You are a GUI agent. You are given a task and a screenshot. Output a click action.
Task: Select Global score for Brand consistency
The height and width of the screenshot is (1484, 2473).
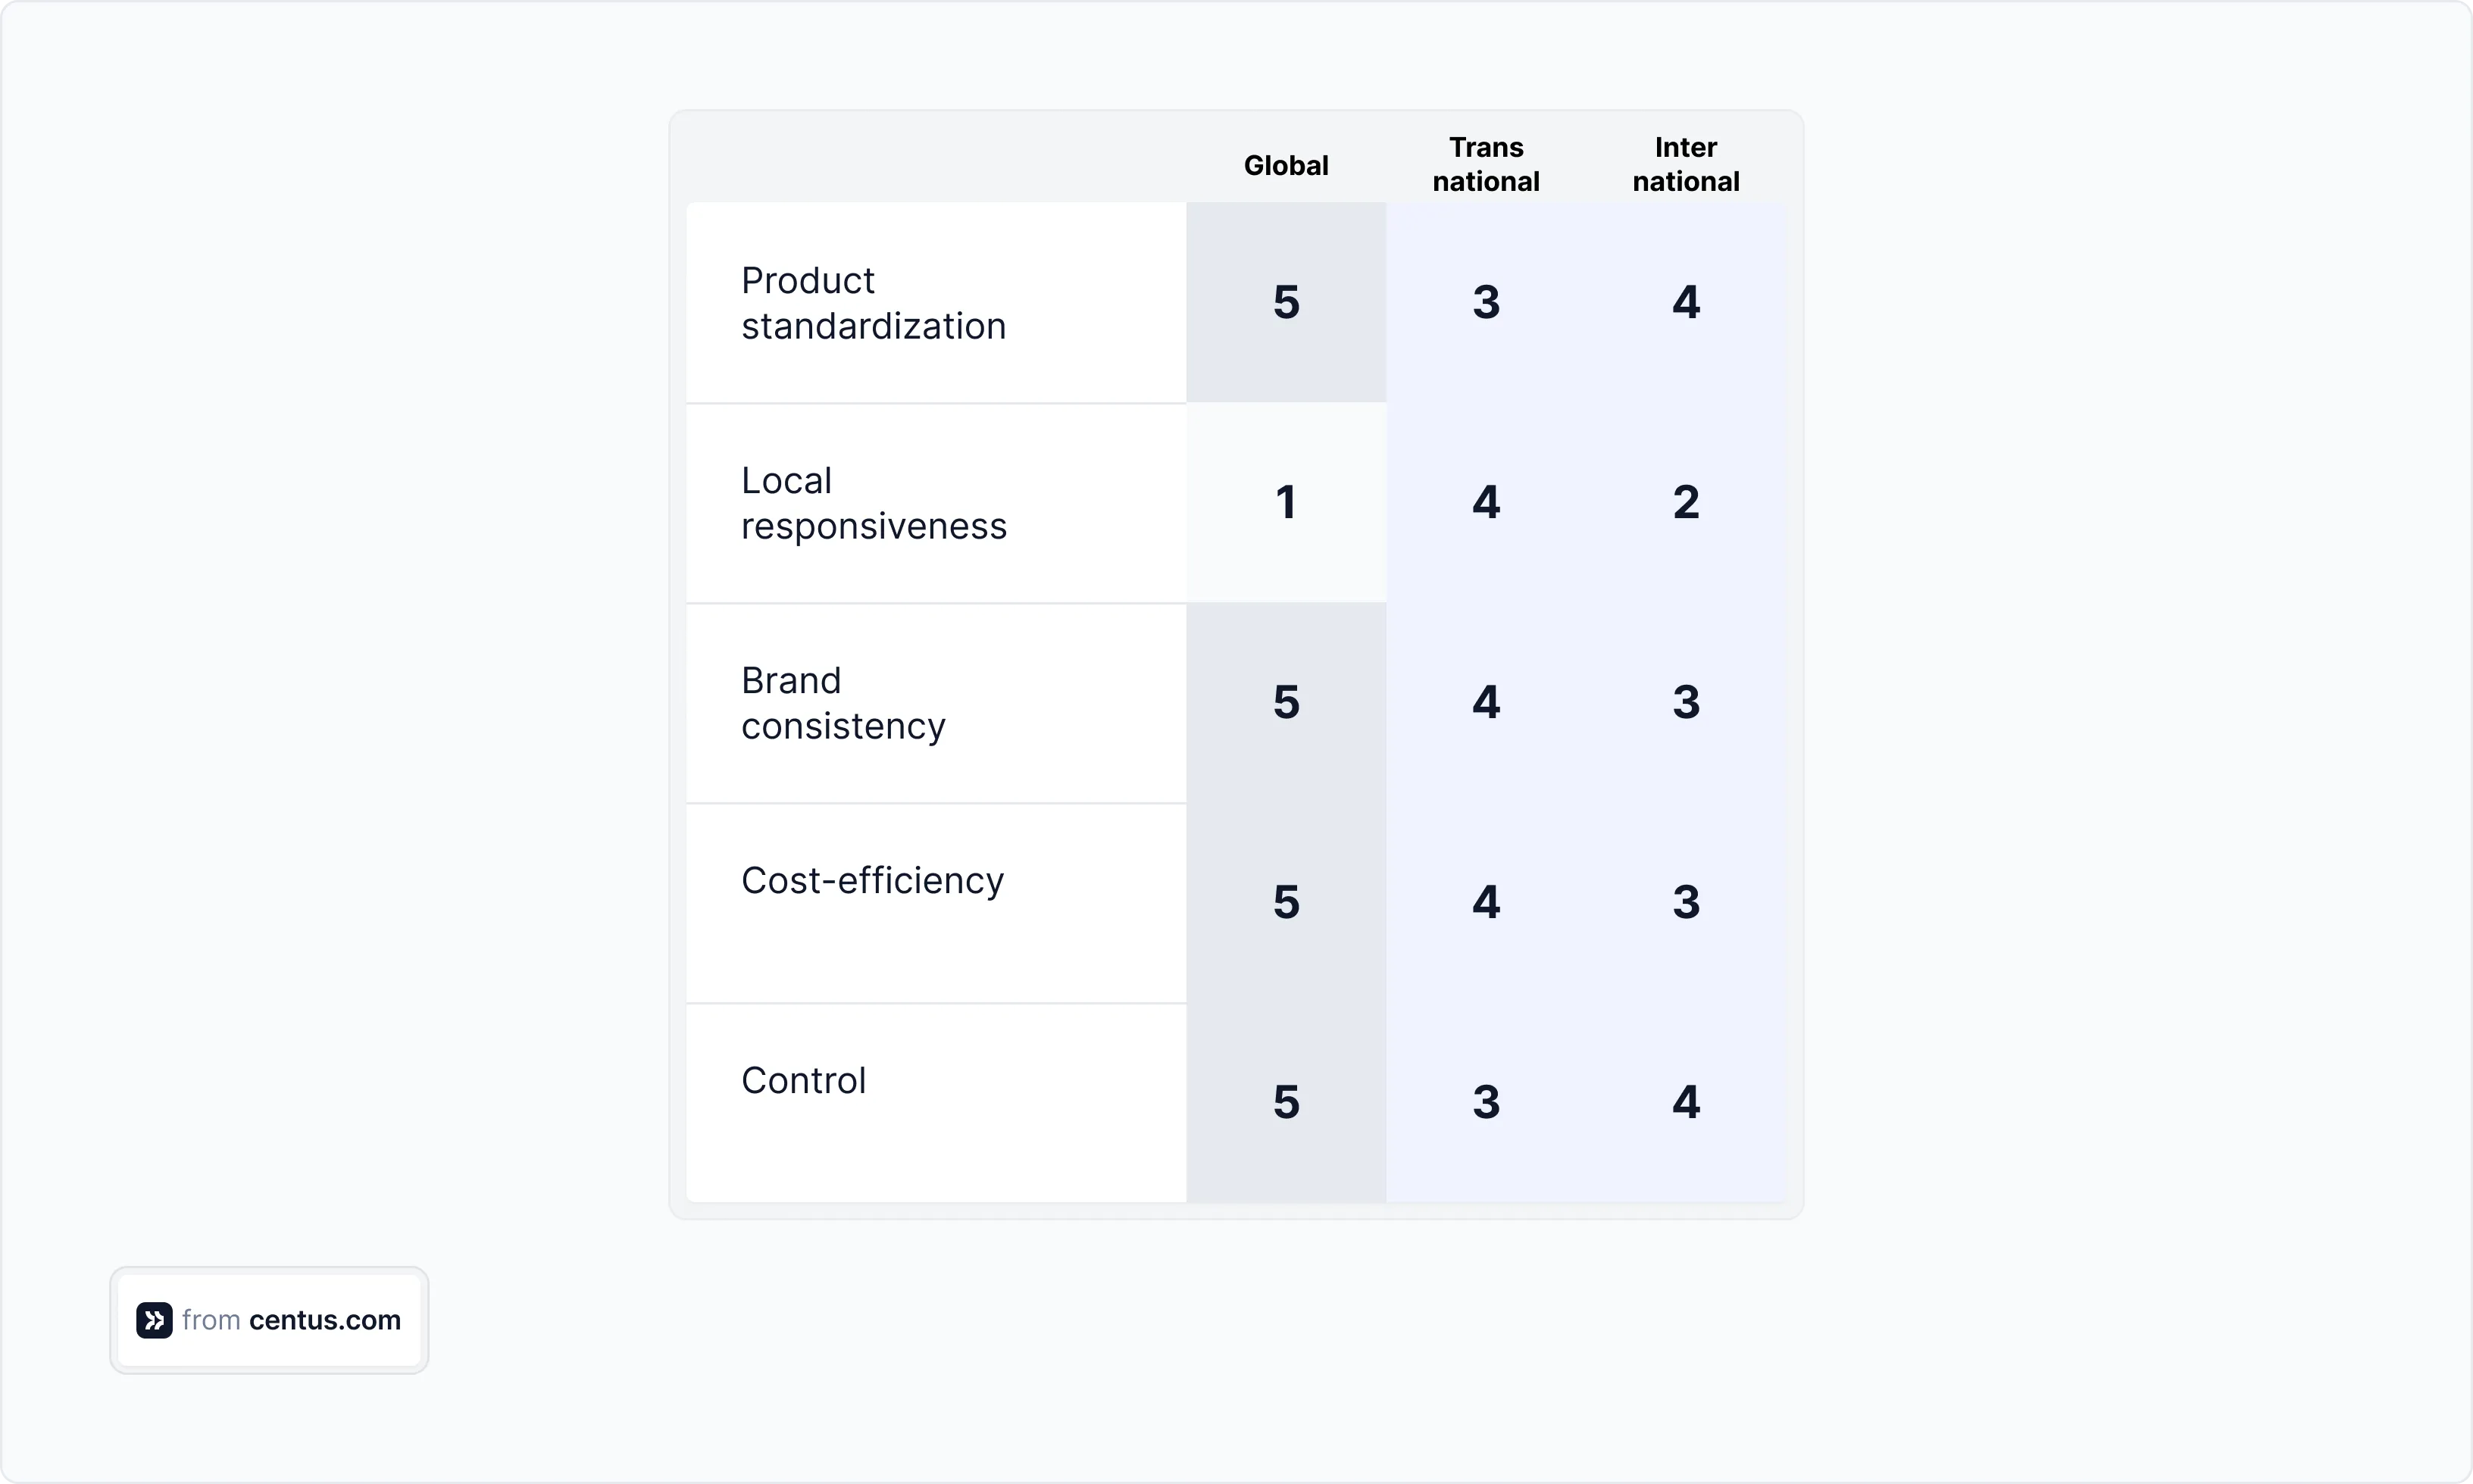1286,702
